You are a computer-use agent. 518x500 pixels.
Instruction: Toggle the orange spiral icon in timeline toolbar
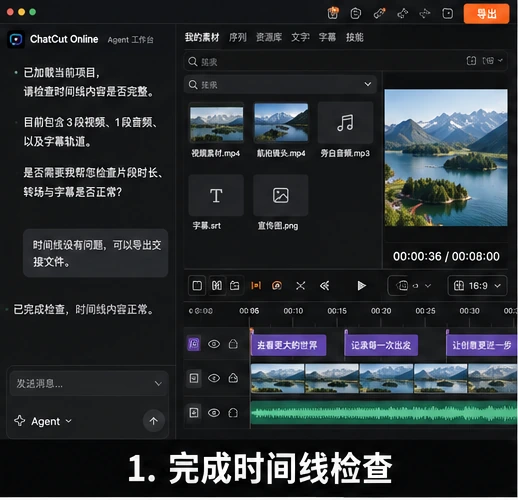click(277, 286)
